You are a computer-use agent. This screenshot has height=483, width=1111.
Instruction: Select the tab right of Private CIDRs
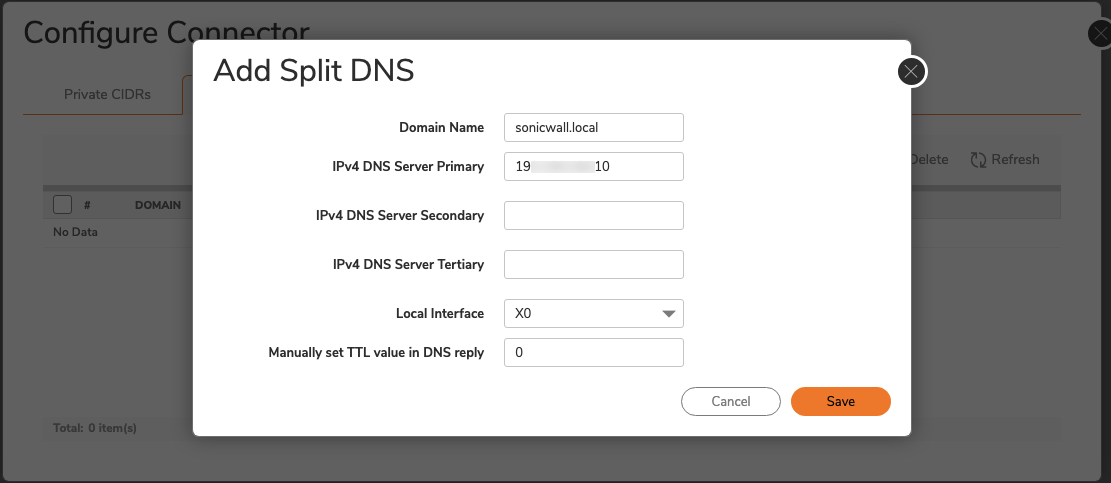pyautogui.click(x=187, y=95)
